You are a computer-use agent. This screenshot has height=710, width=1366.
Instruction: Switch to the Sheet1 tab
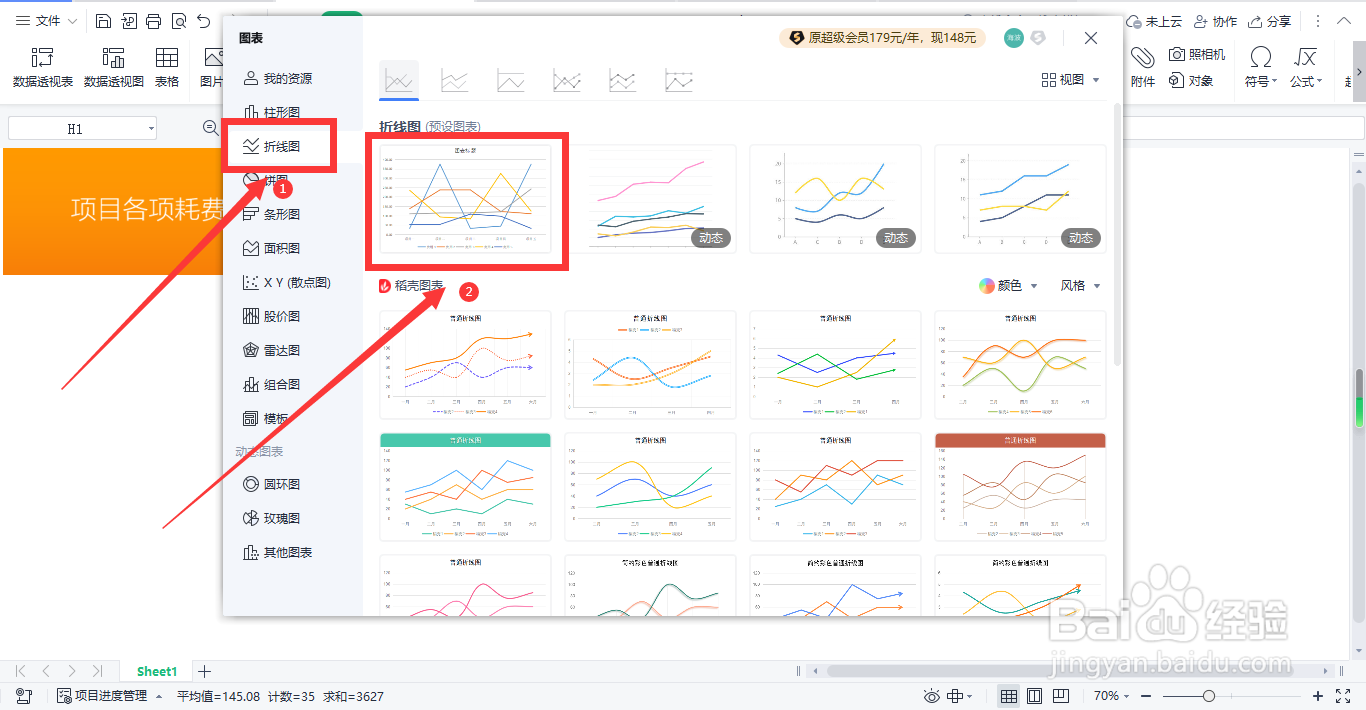(x=157, y=671)
